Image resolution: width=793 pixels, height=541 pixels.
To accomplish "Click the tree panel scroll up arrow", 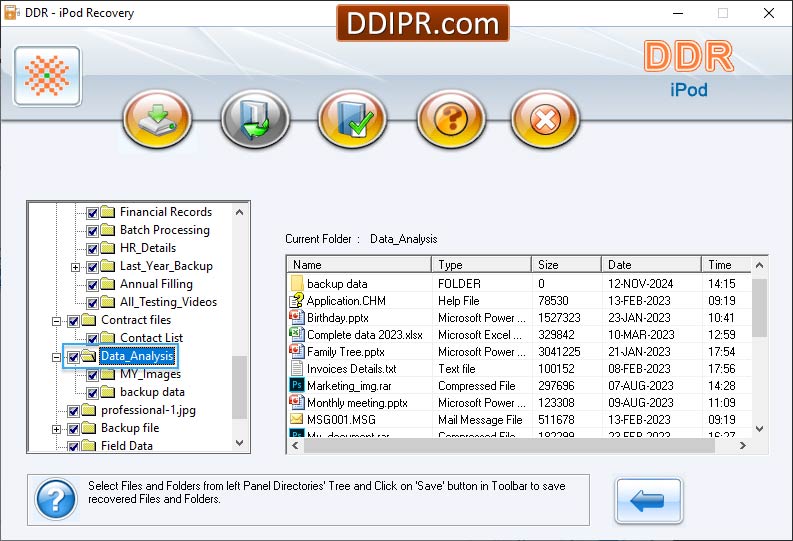I will 240,212.
